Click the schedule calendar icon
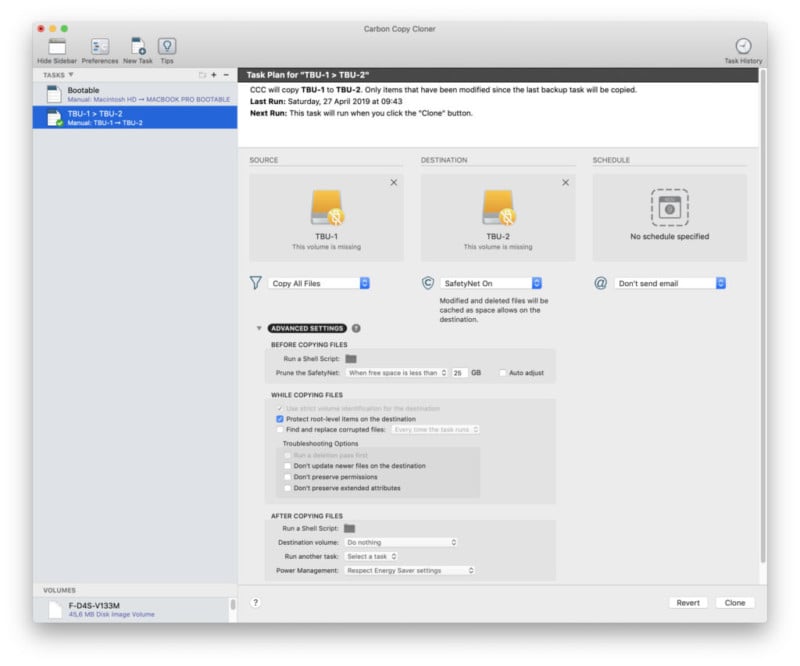Viewport: 800px width, 666px height. 669,208
